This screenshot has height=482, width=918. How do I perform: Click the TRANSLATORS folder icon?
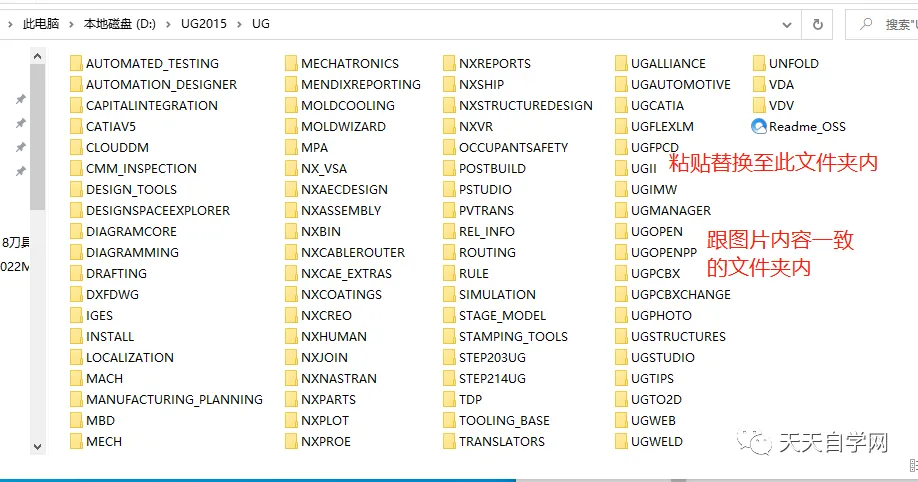[x=449, y=442]
